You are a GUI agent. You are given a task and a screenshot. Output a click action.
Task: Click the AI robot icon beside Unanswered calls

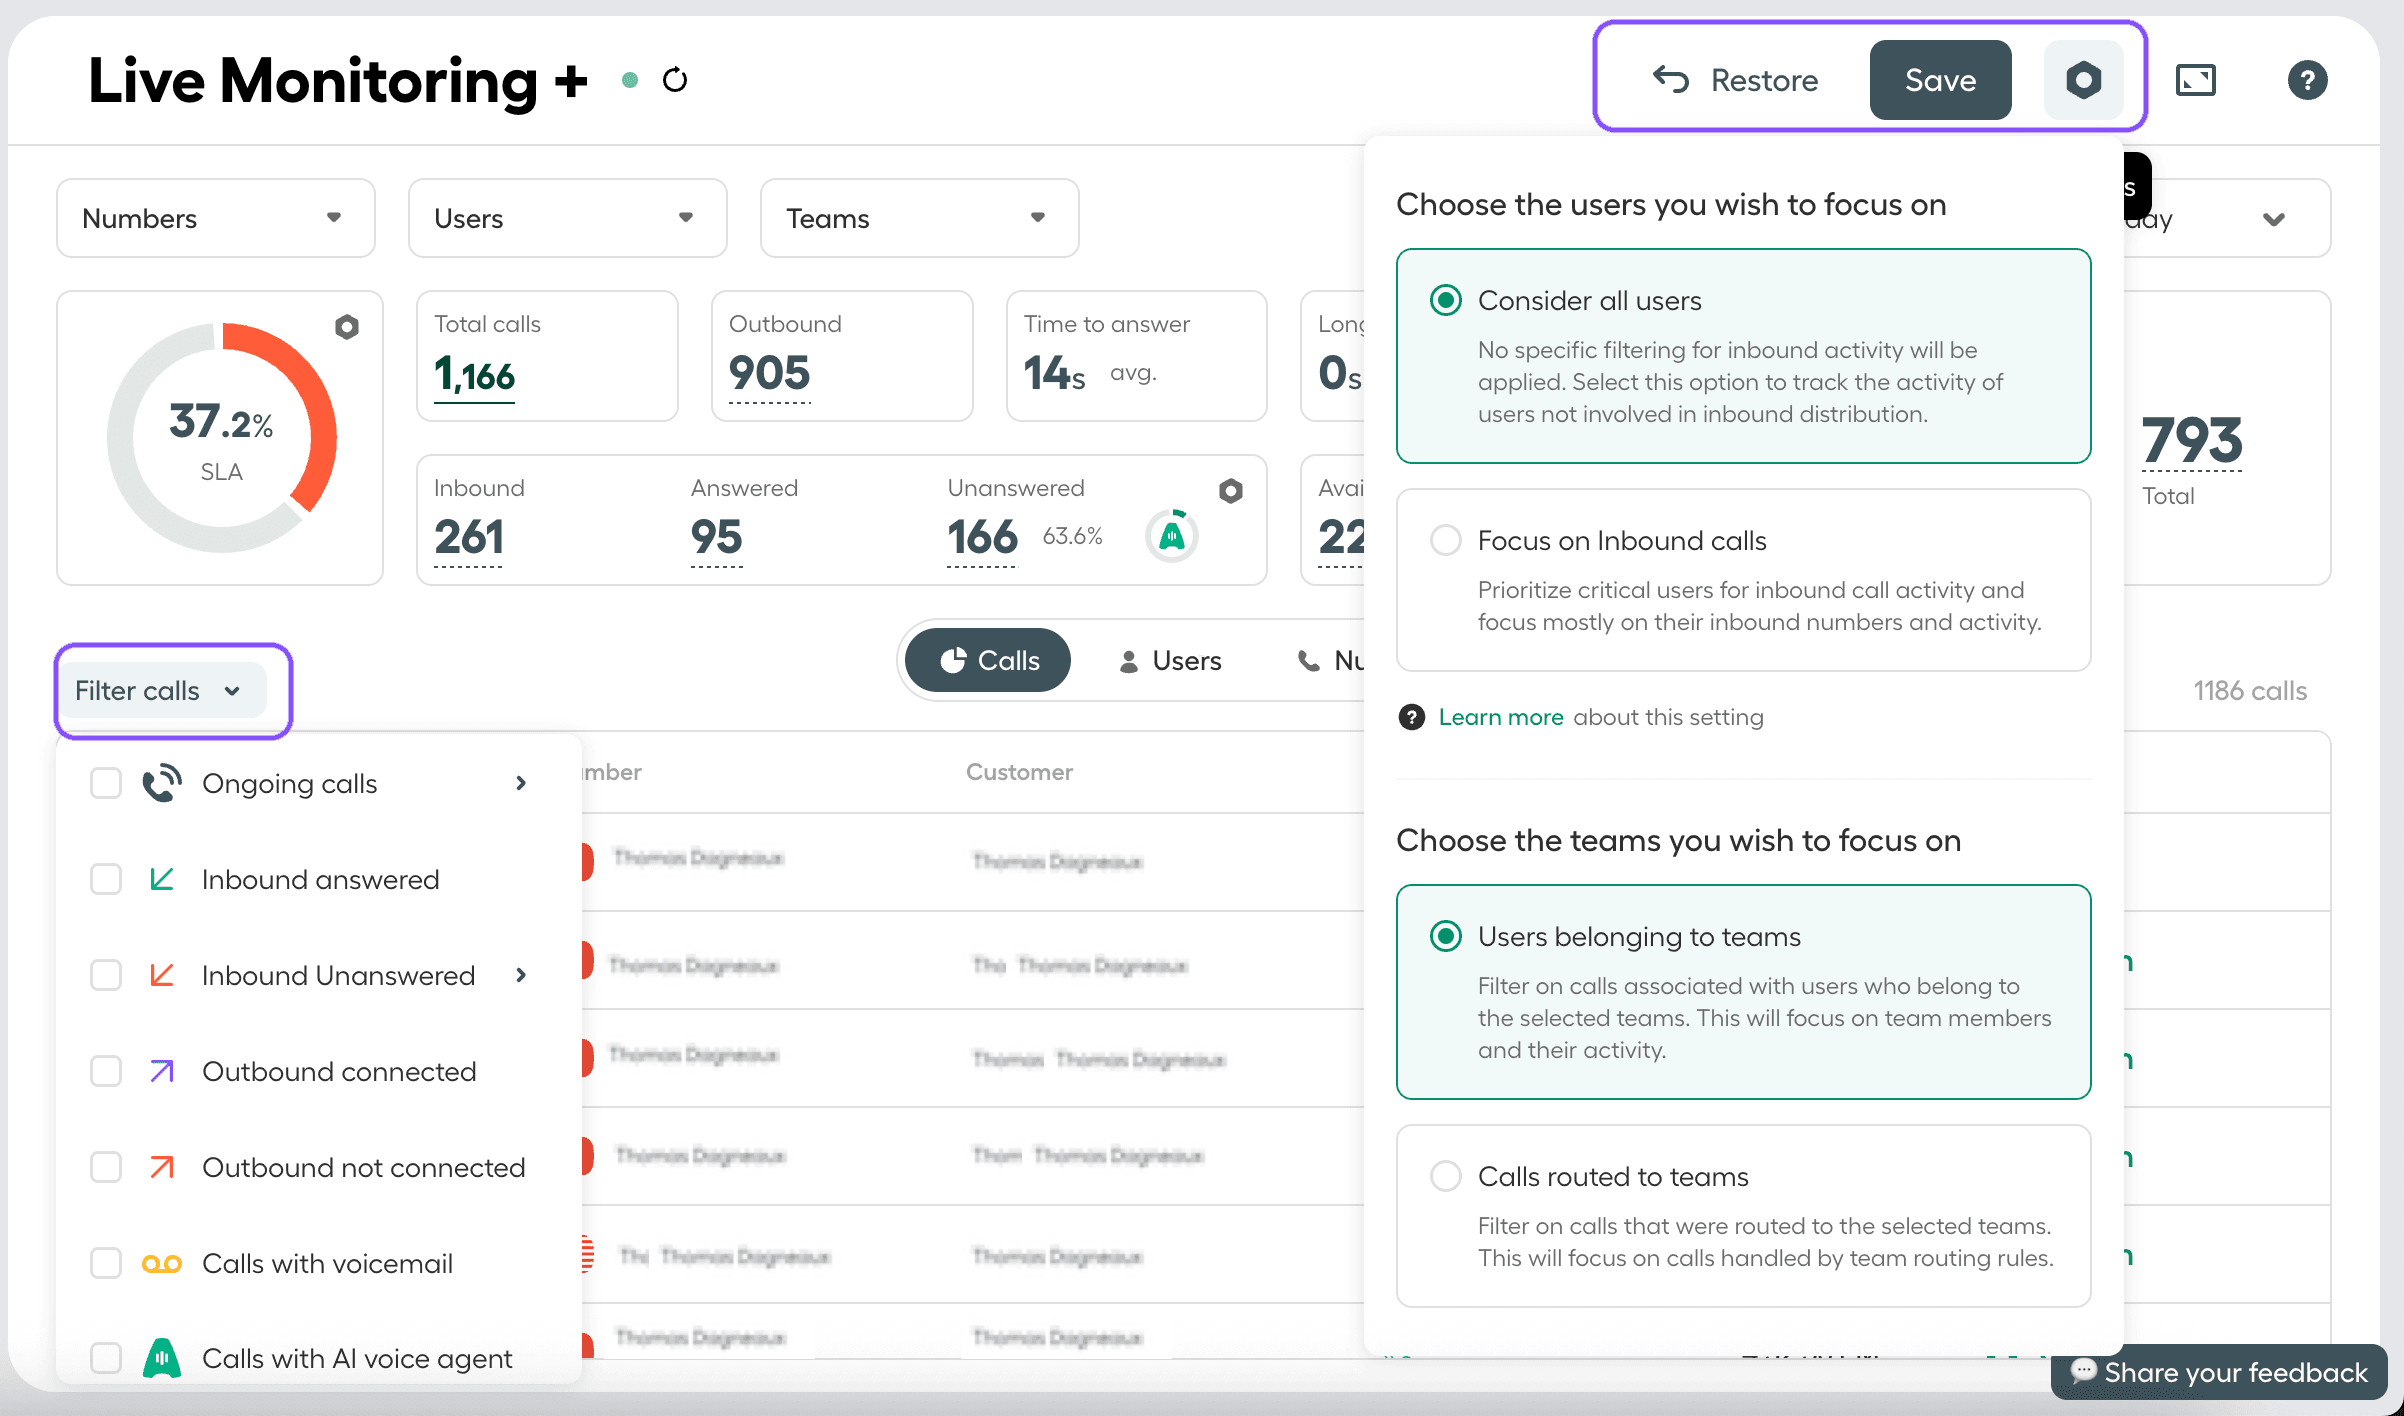[1171, 535]
